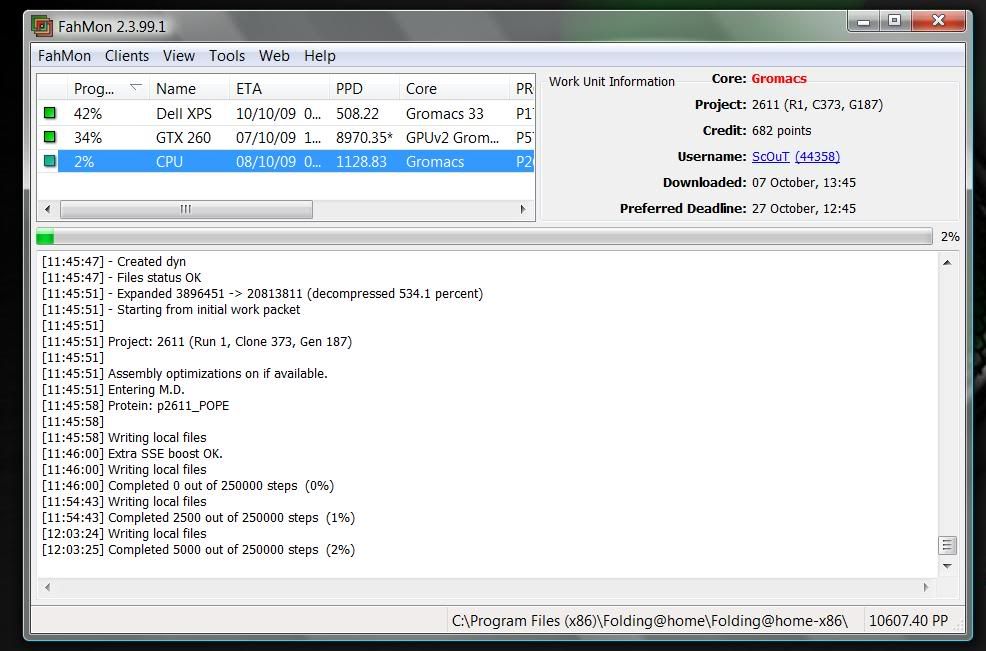Click the 1128.83 PPD value

(x=361, y=162)
